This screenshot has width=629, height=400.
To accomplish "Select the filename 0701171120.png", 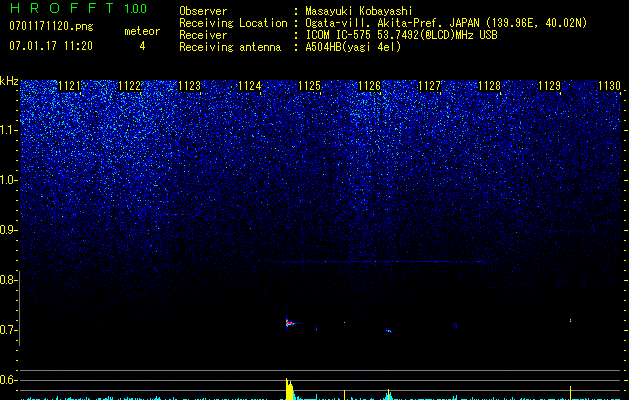I will pyautogui.click(x=51, y=26).
